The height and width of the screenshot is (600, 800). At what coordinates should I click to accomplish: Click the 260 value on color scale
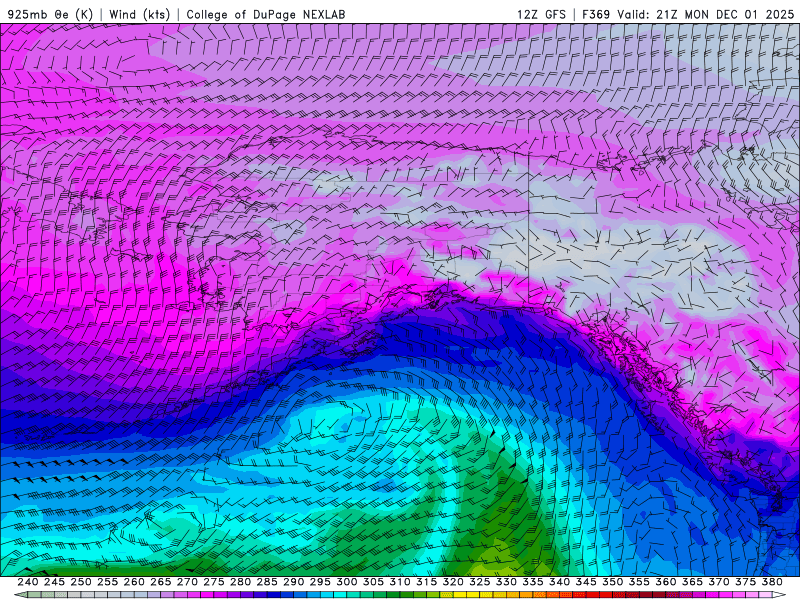click(134, 582)
